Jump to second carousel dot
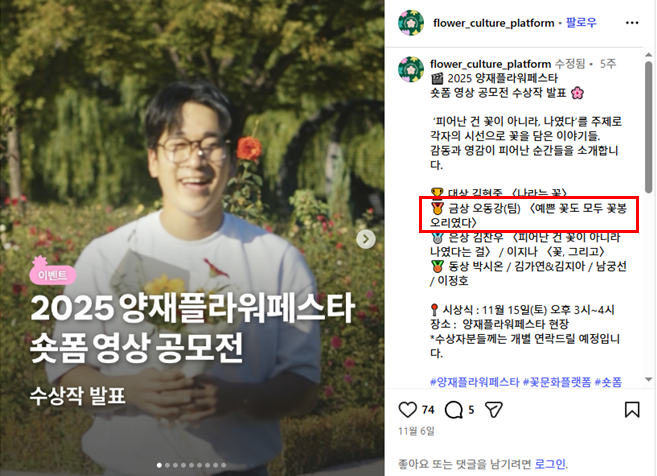 167,465
